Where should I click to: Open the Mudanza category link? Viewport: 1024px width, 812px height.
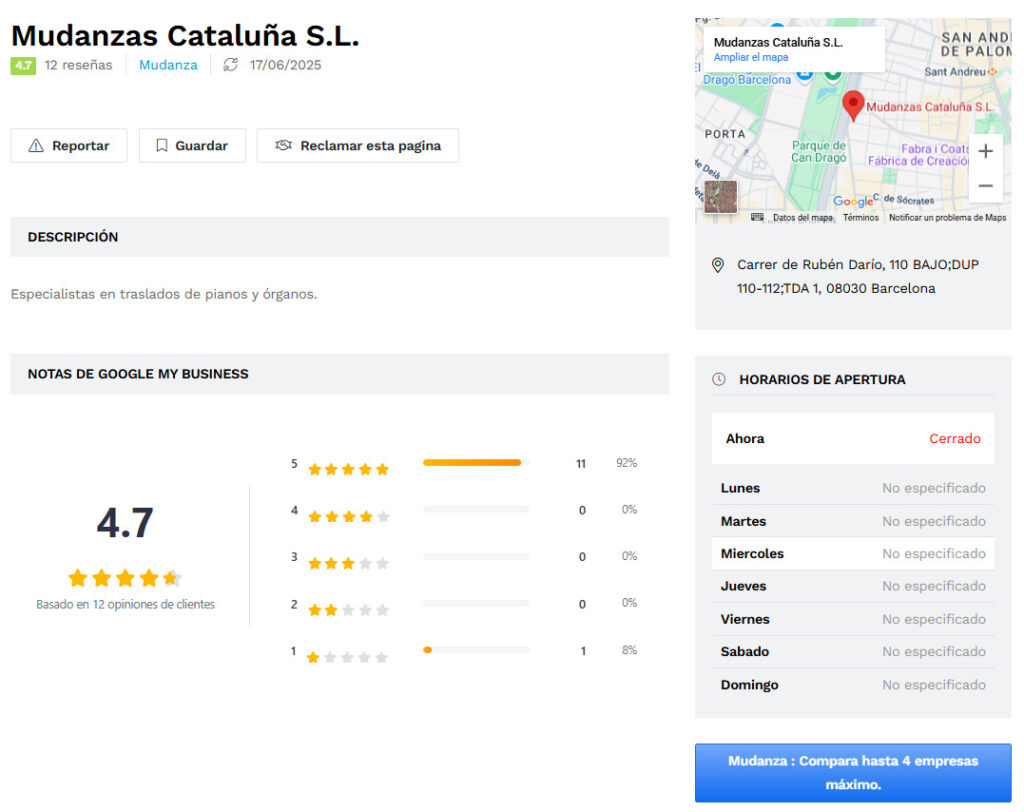pyautogui.click(x=168, y=65)
